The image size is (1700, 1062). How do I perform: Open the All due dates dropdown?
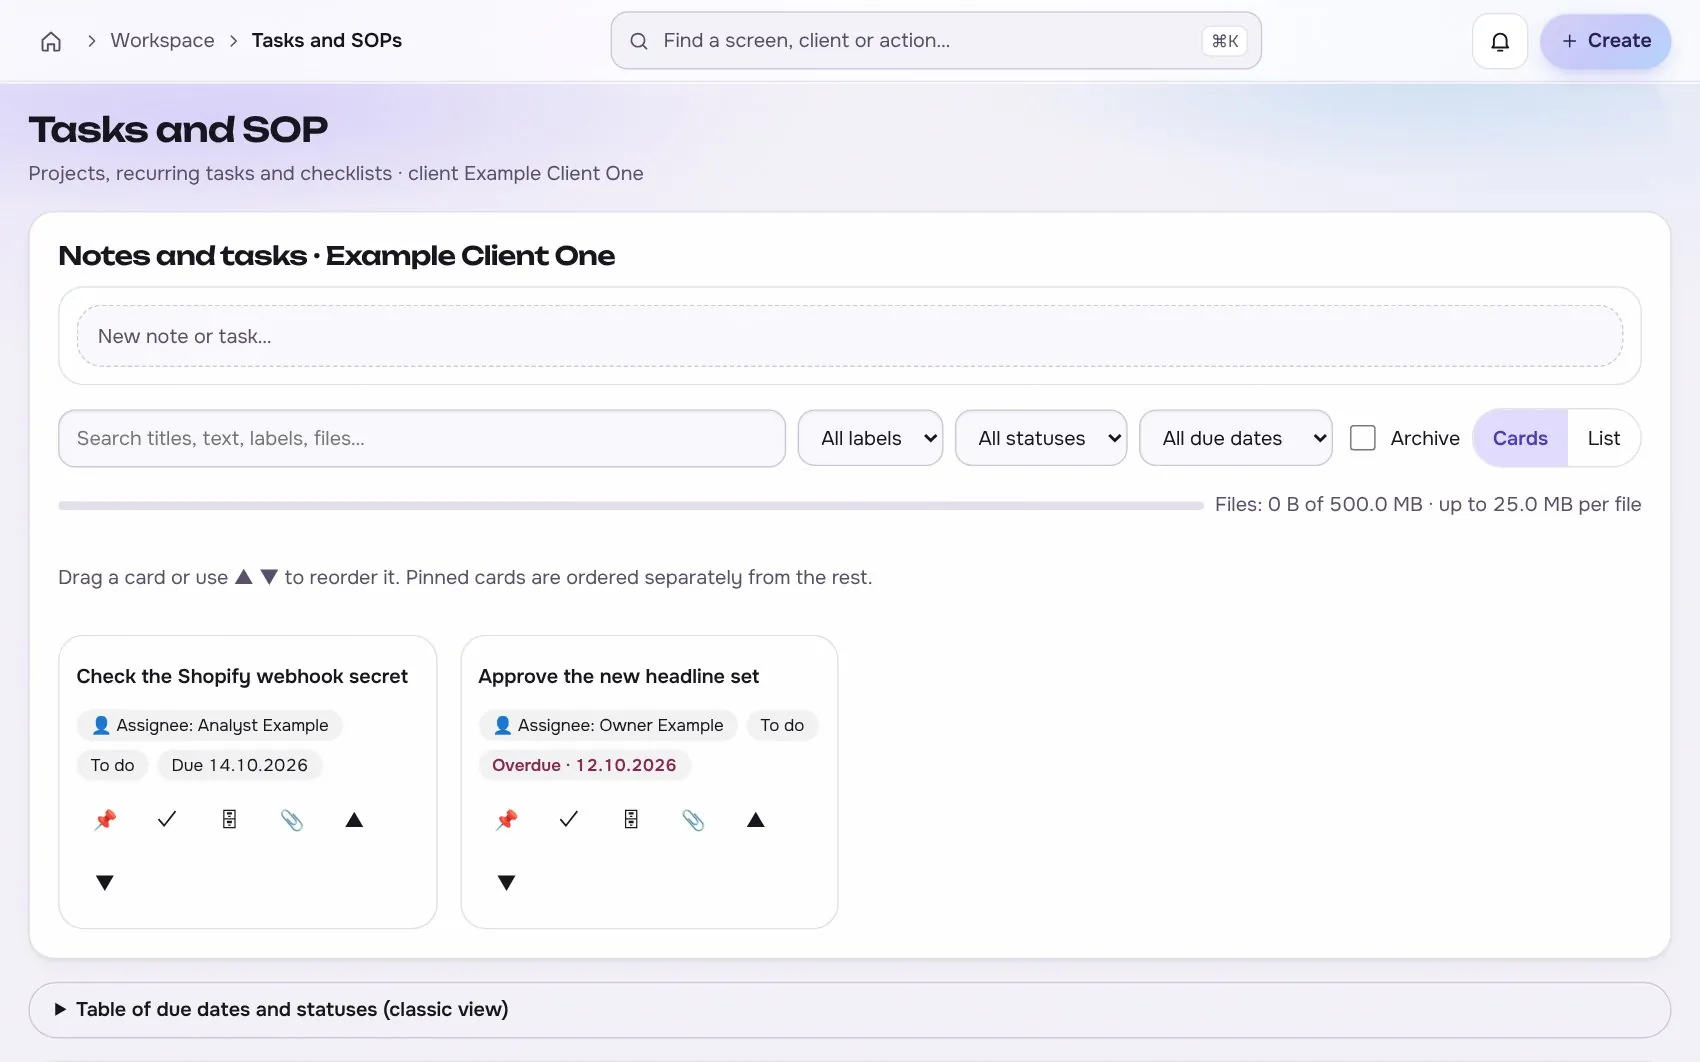1236,438
